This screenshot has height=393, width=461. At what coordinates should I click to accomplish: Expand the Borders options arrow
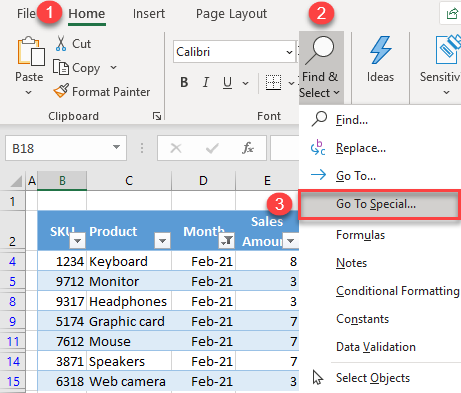tap(291, 83)
